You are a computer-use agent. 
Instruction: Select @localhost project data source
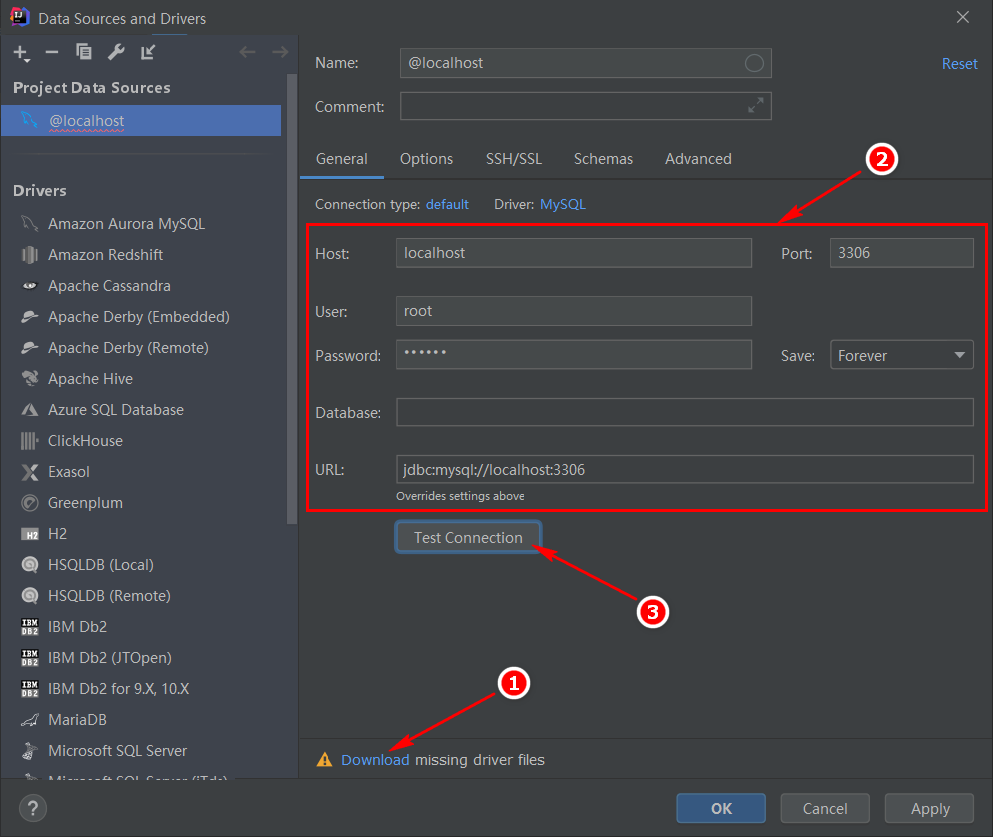pos(141,120)
